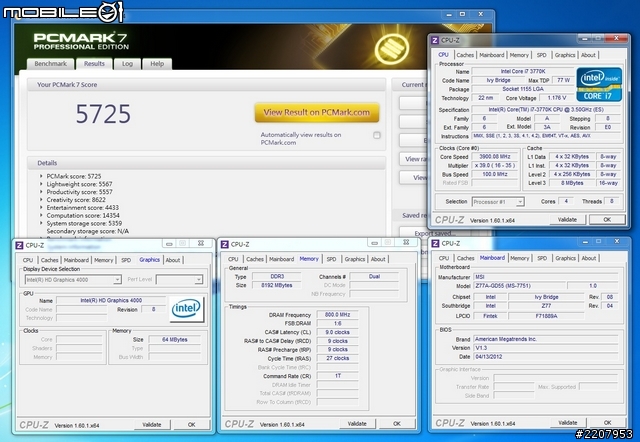640x442 pixels.
Task: Click the Secondary storage score: N/A line
Action: click(x=88, y=231)
